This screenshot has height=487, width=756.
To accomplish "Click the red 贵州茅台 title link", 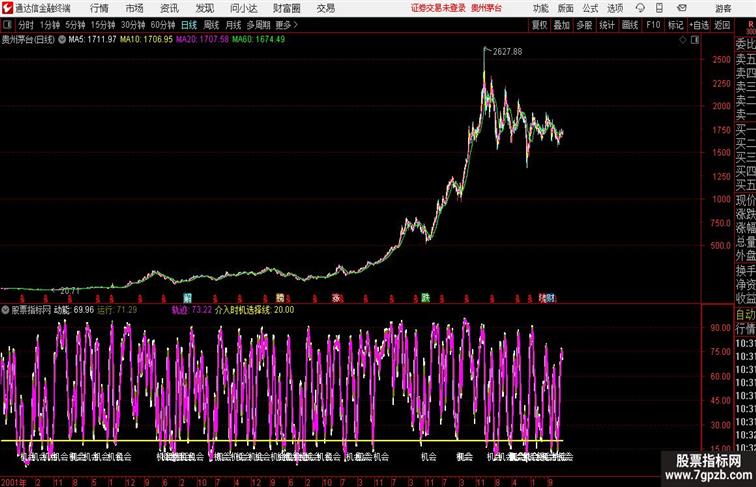I will tap(486, 8).
